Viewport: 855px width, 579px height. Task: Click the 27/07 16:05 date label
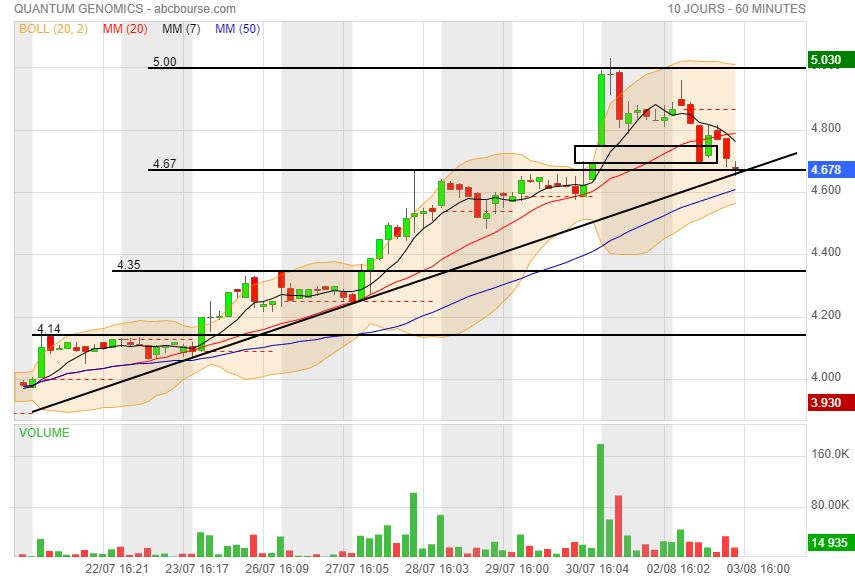pos(357,569)
